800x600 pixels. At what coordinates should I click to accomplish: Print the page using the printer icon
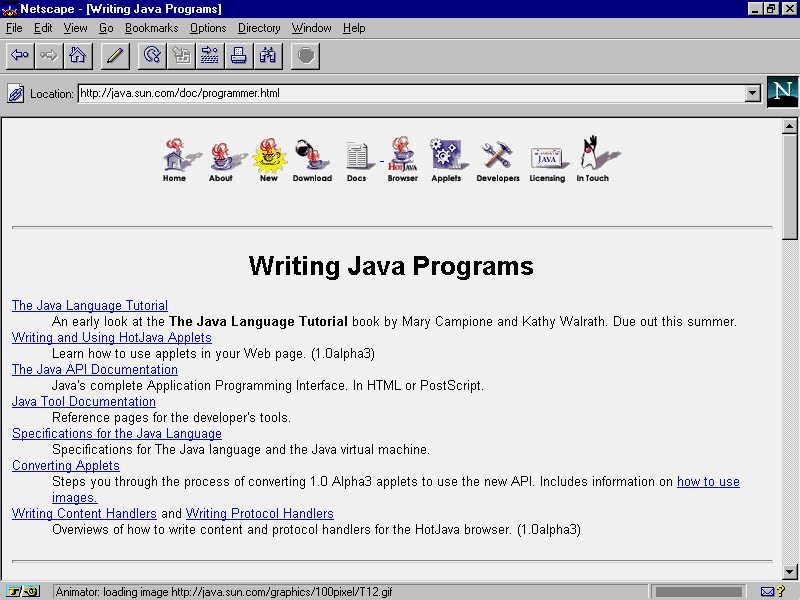[x=239, y=56]
